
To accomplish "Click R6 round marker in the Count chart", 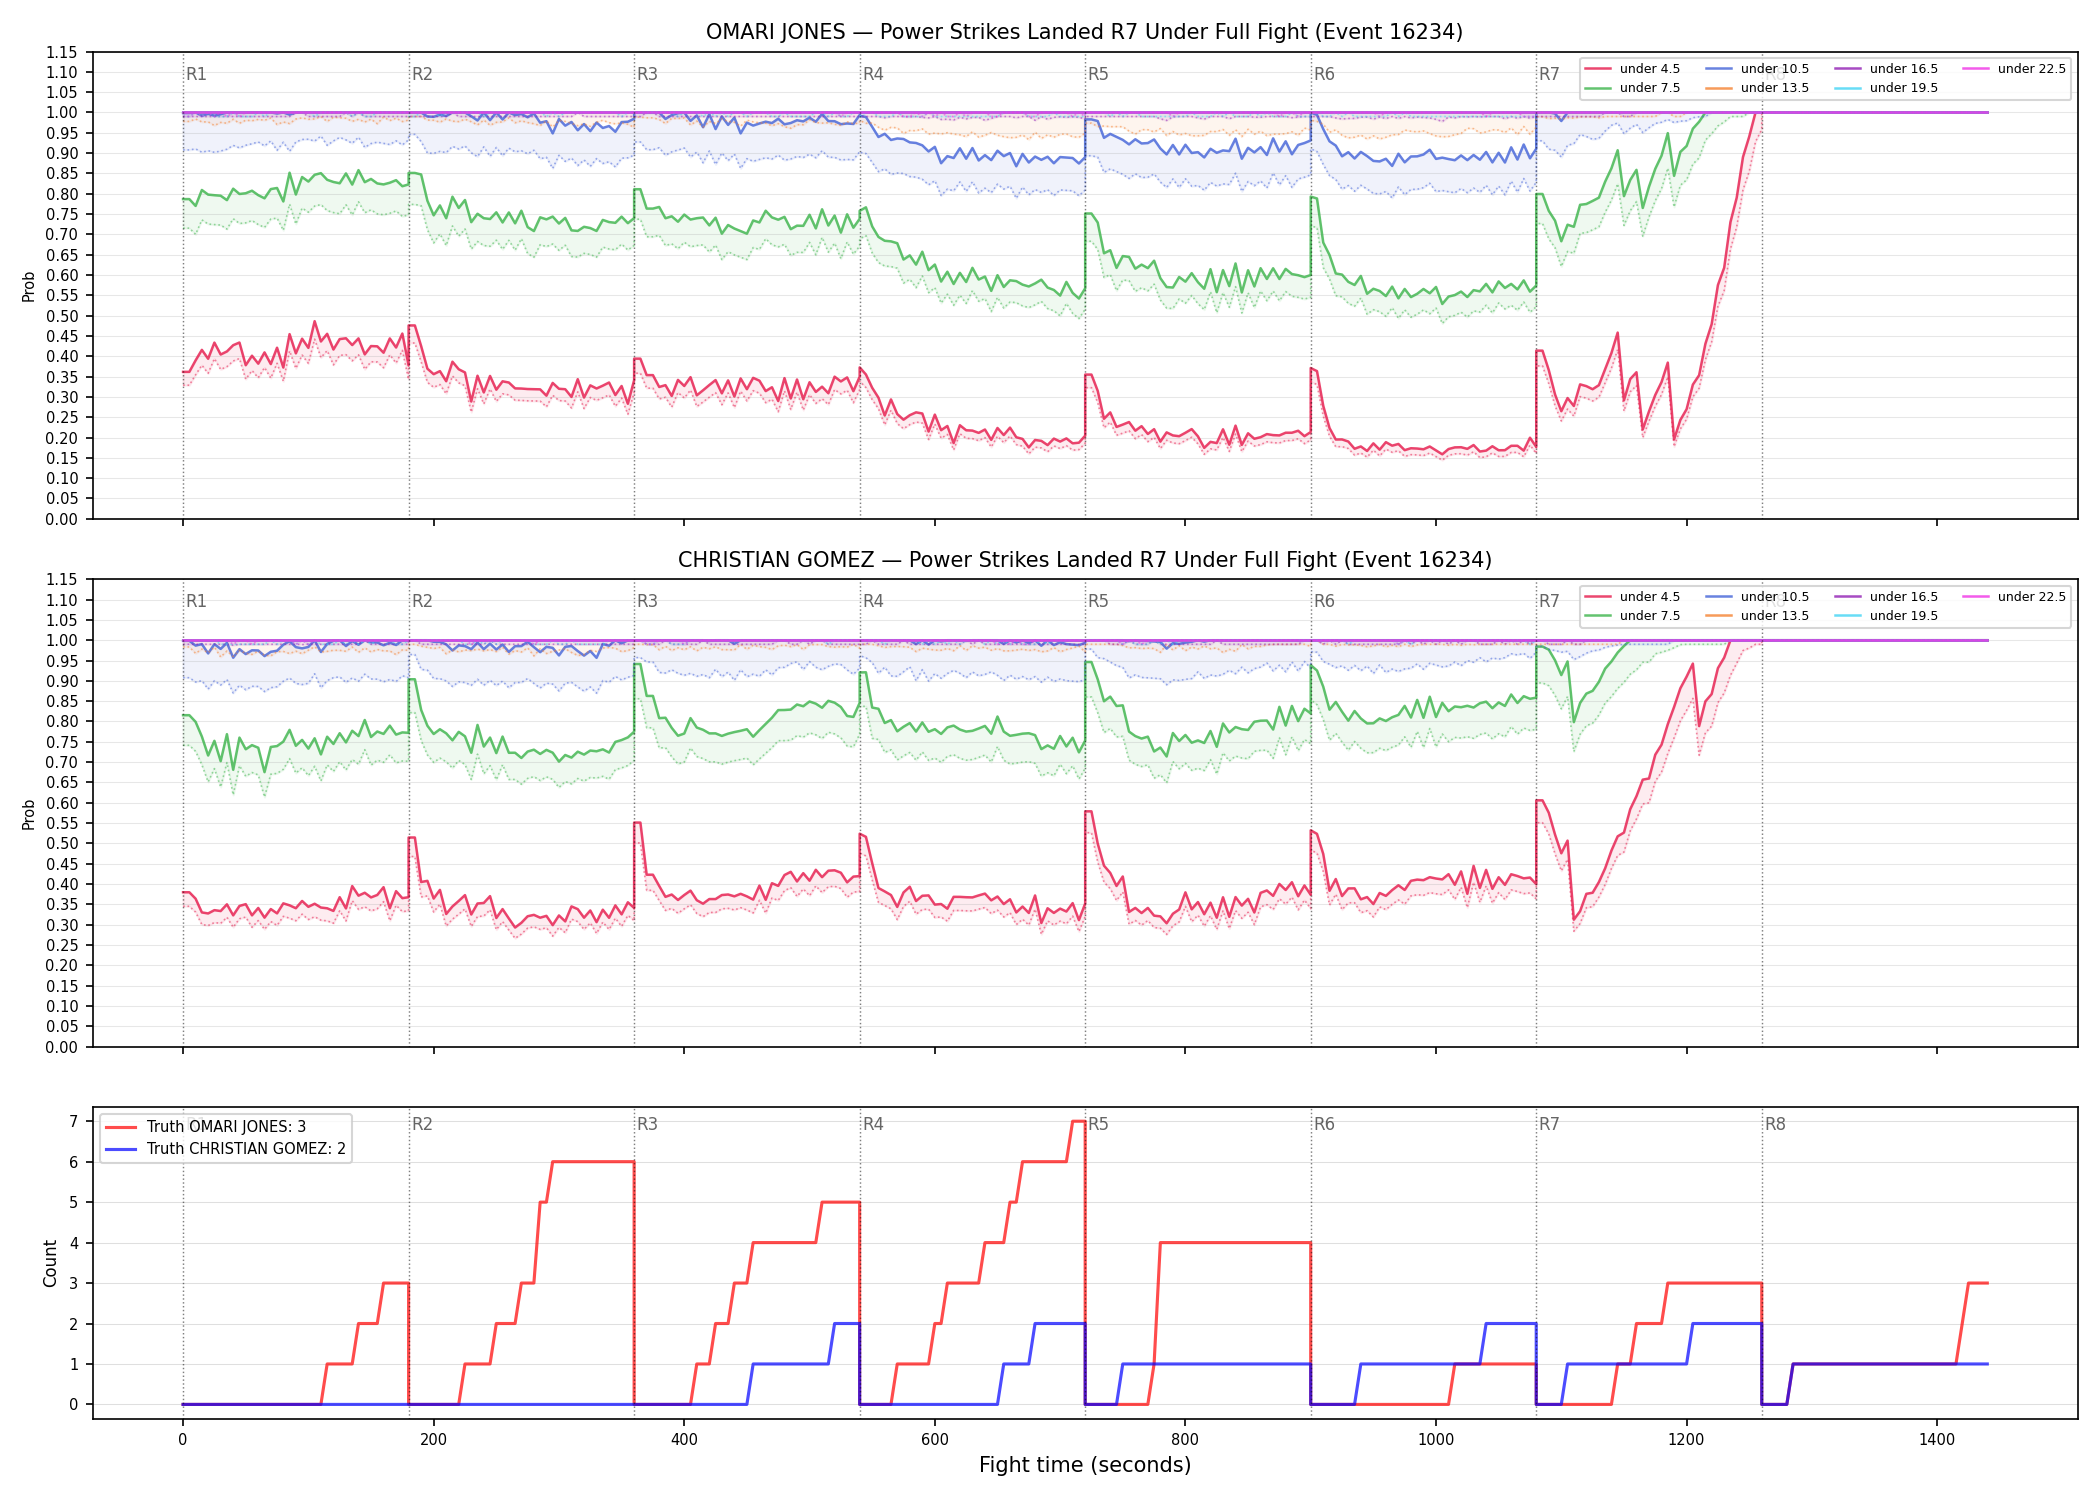I will [x=1324, y=1124].
